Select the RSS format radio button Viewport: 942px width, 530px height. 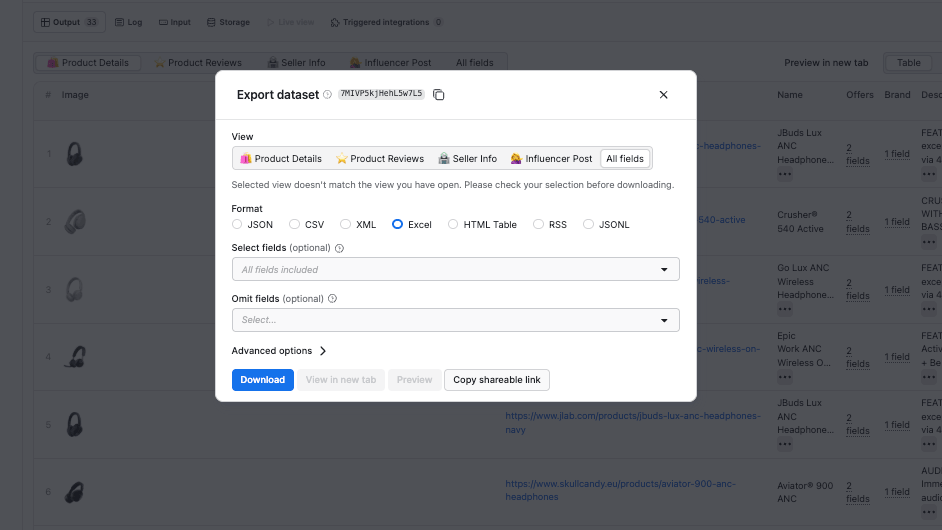coord(538,224)
